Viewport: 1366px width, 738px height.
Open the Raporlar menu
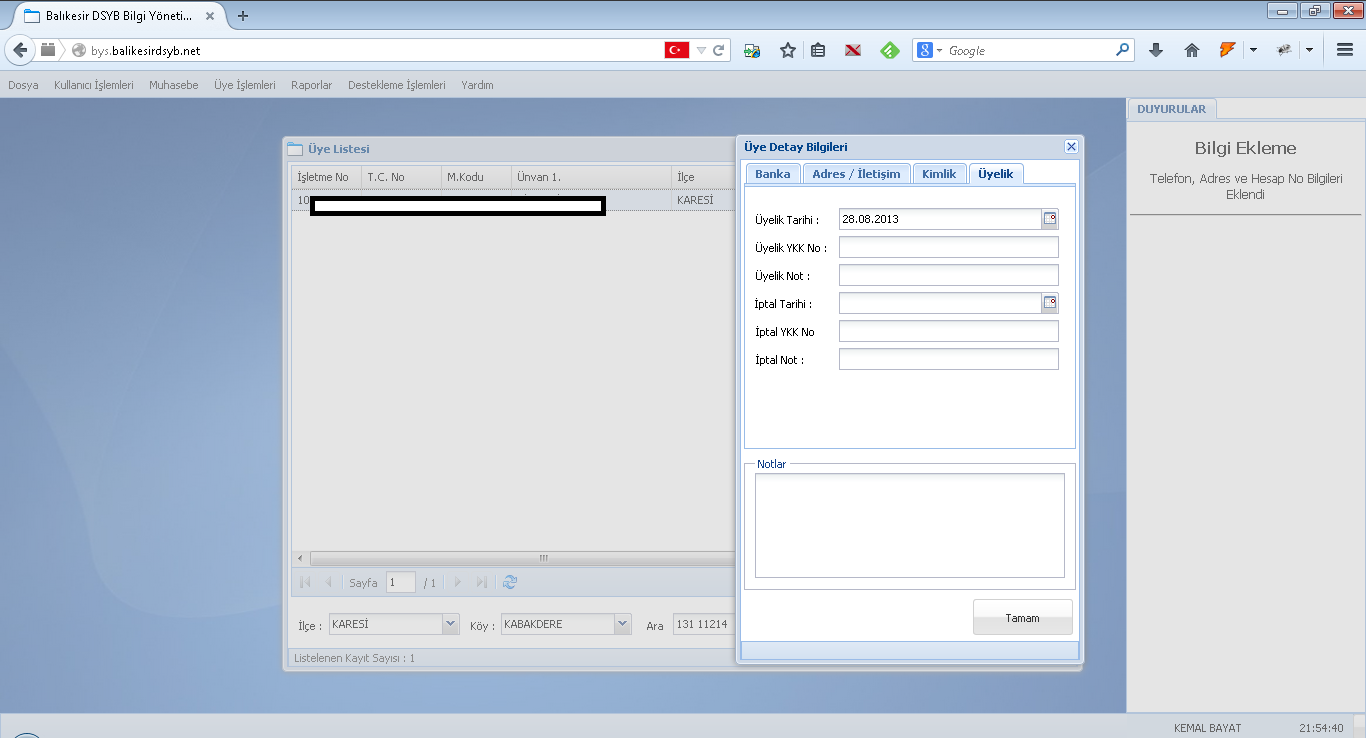[x=311, y=85]
